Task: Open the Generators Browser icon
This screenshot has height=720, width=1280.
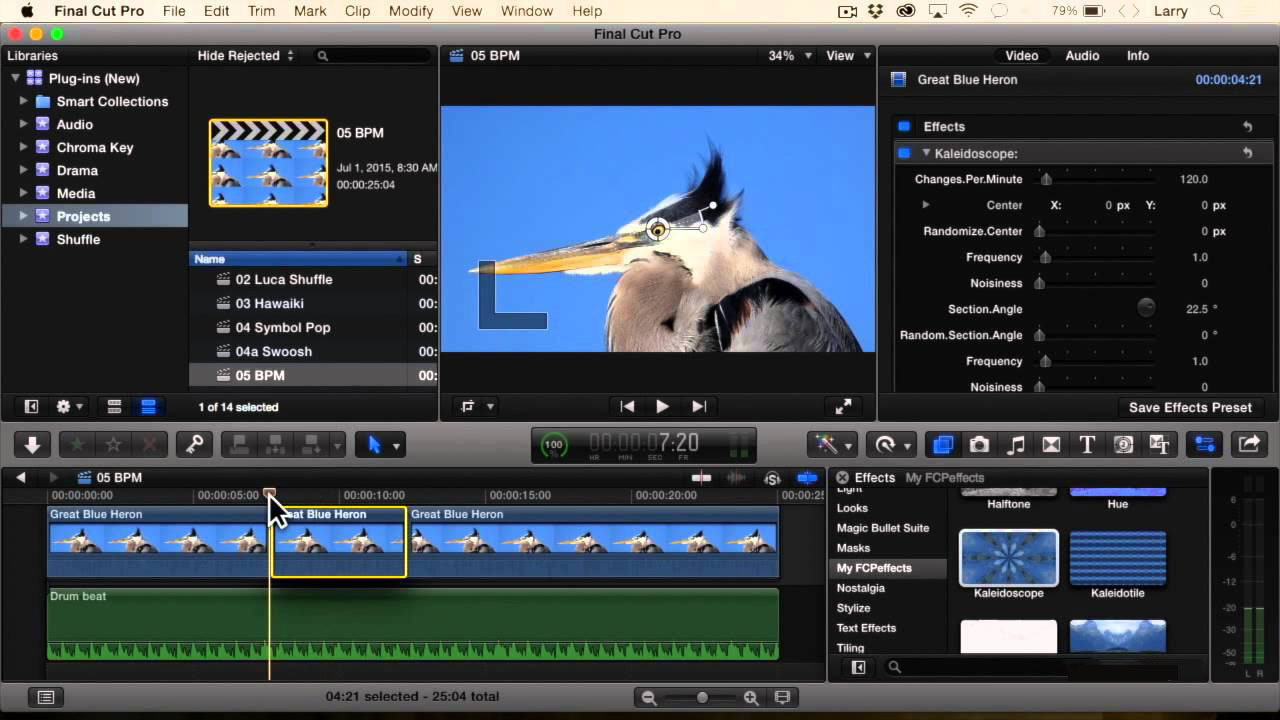Action: point(1123,445)
